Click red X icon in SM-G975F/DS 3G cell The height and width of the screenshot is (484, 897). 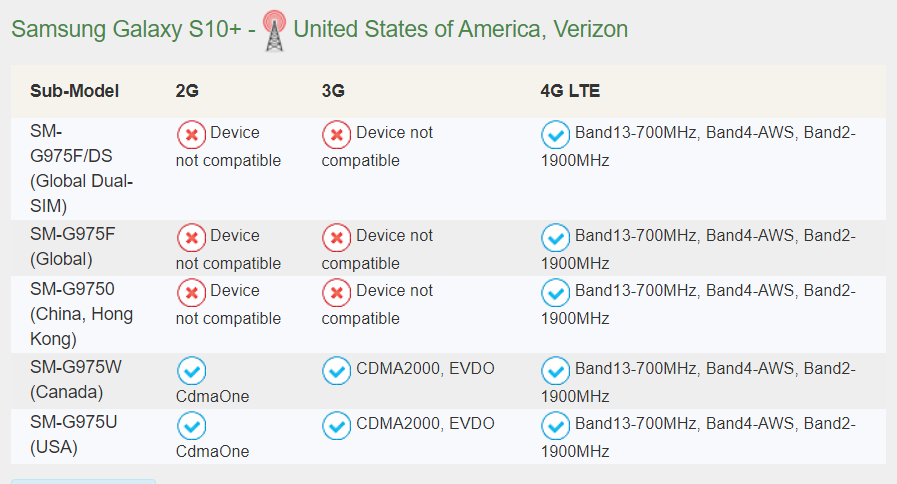pos(337,135)
